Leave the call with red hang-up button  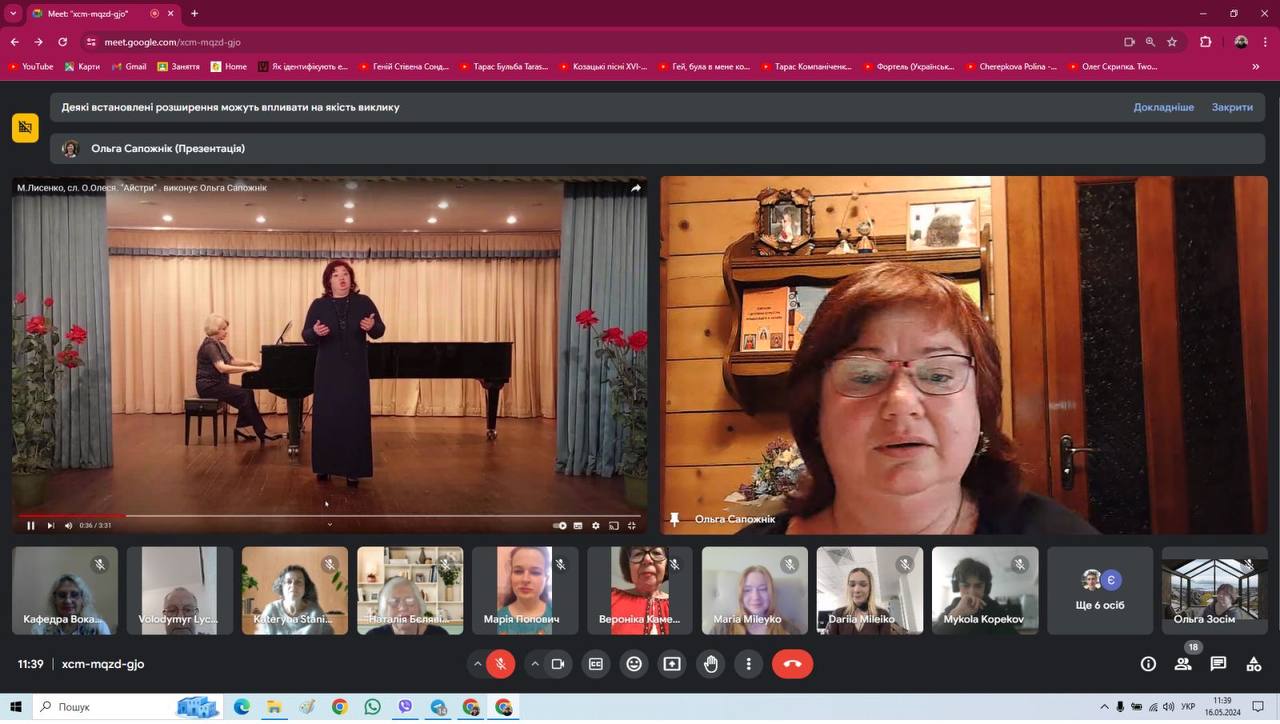793,664
